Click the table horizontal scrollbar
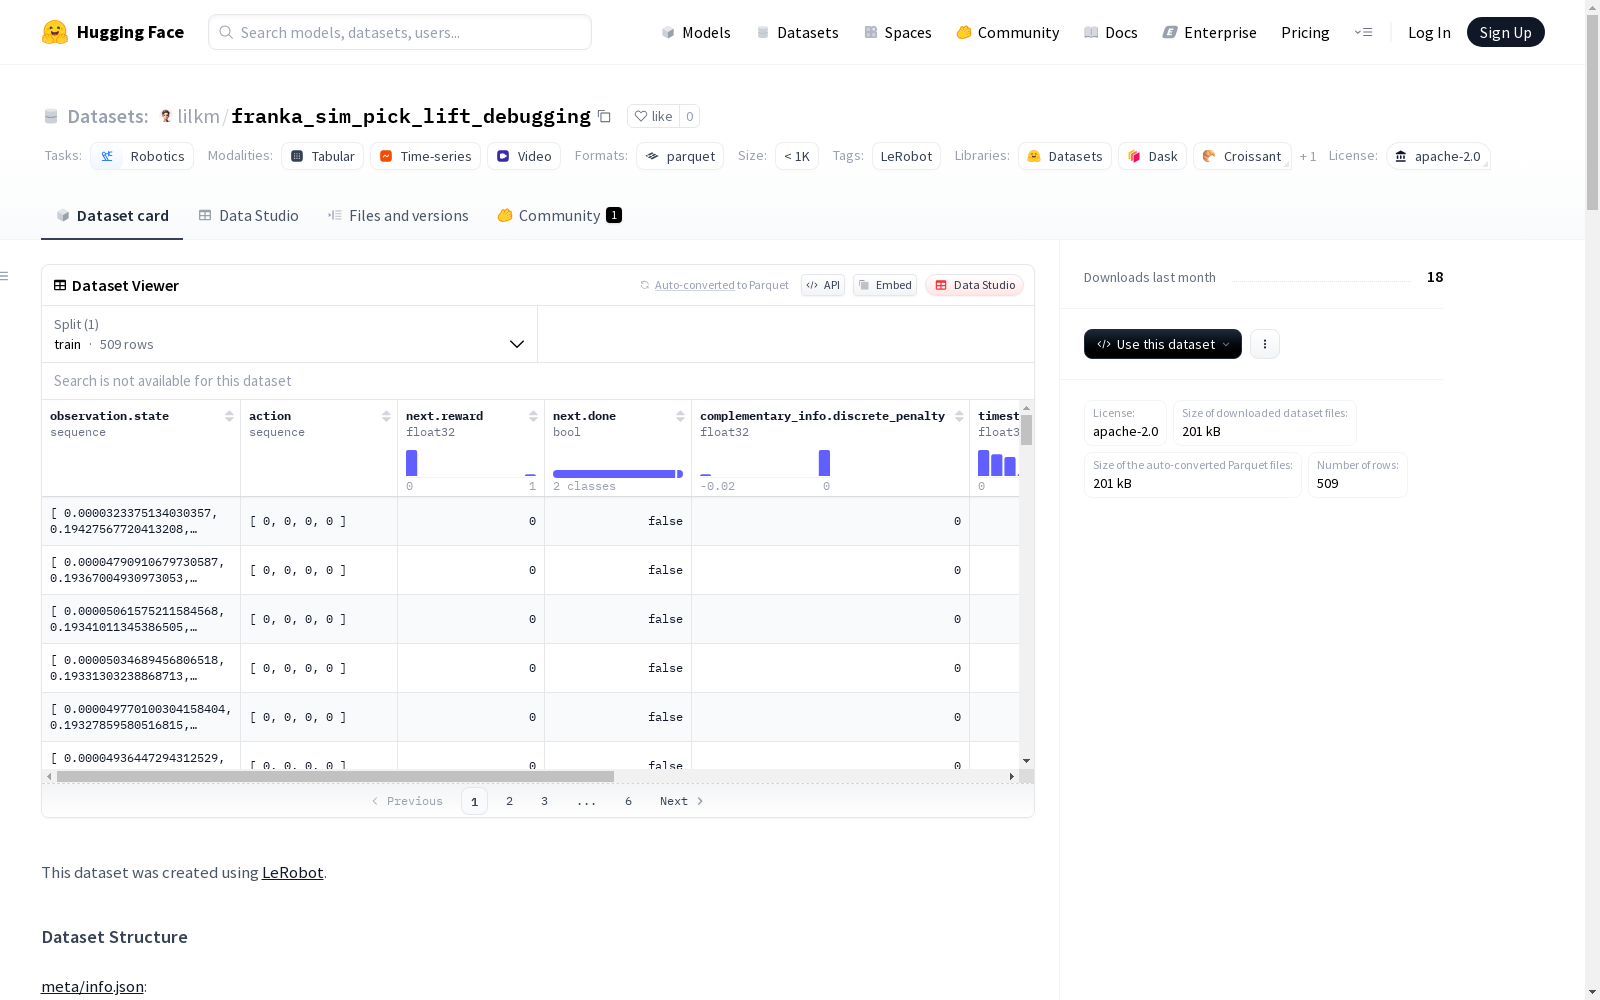This screenshot has height=1000, width=1600. pos(335,776)
